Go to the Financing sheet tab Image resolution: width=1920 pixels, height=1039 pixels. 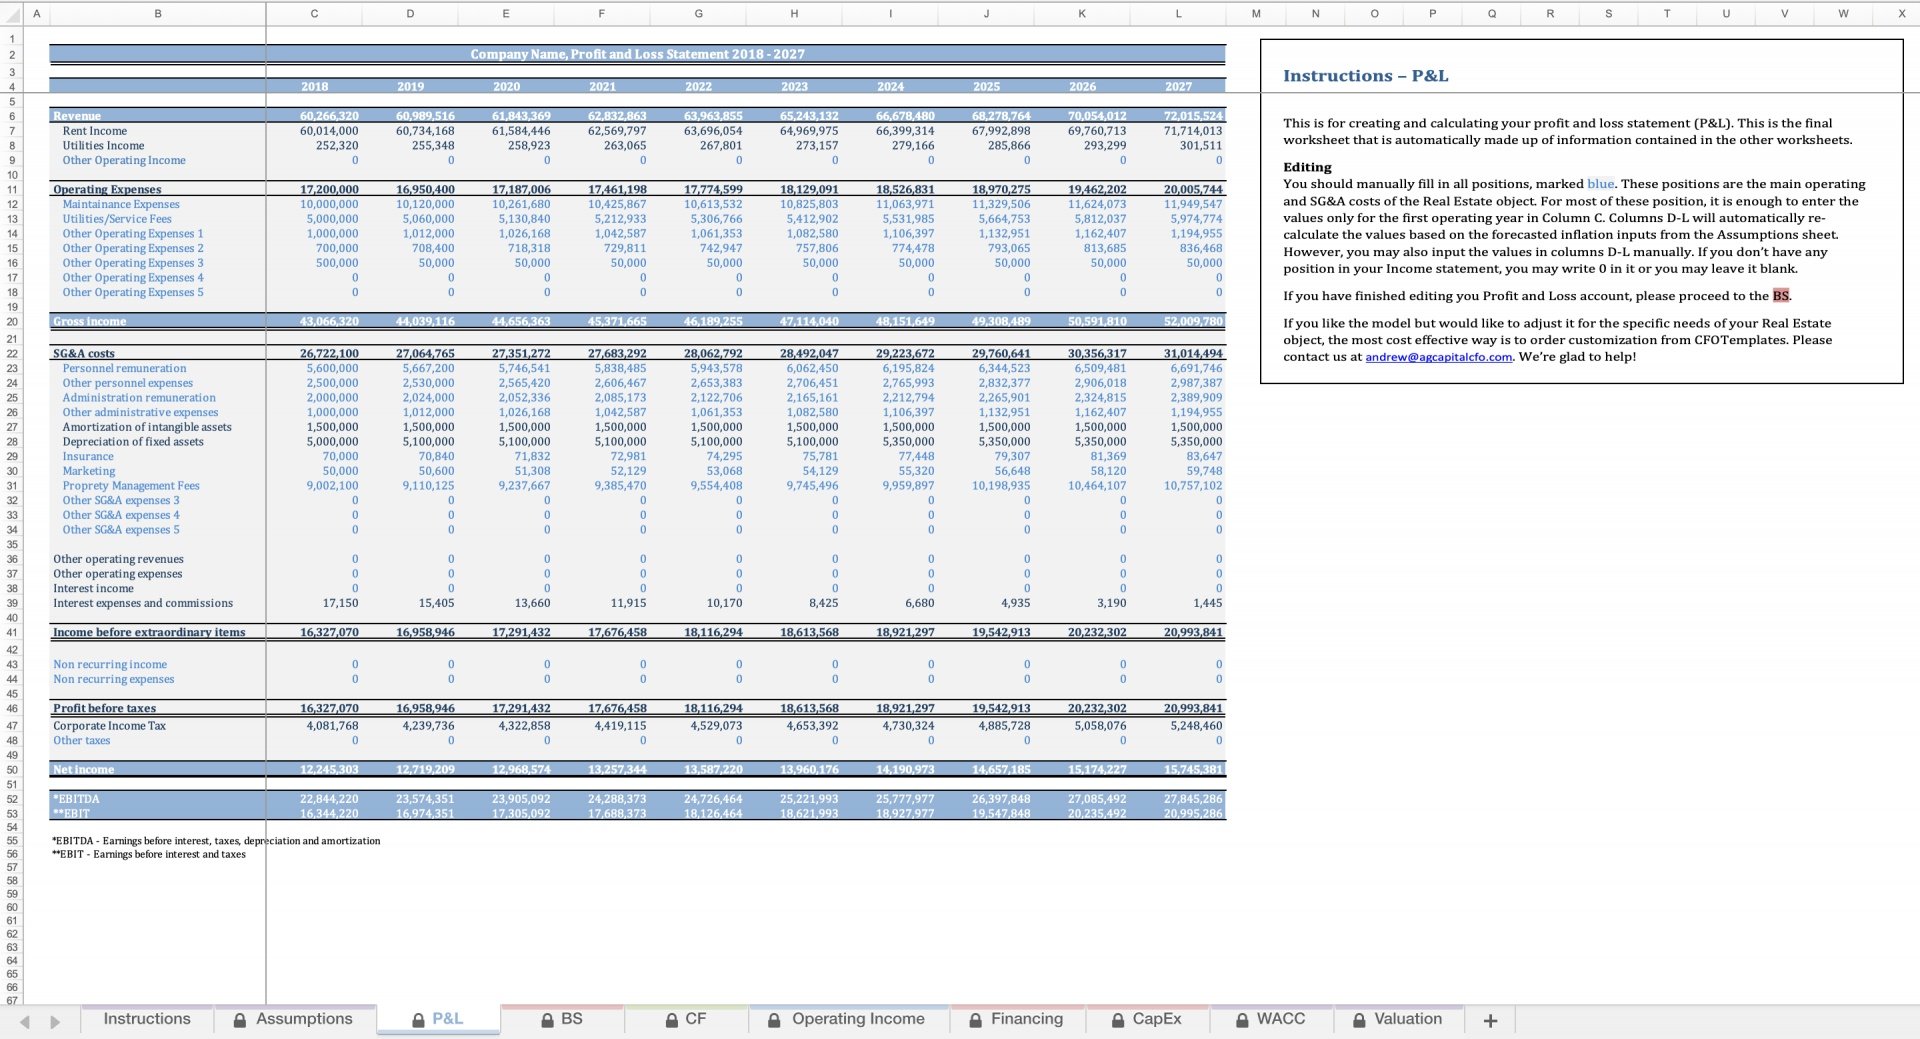point(1016,1019)
